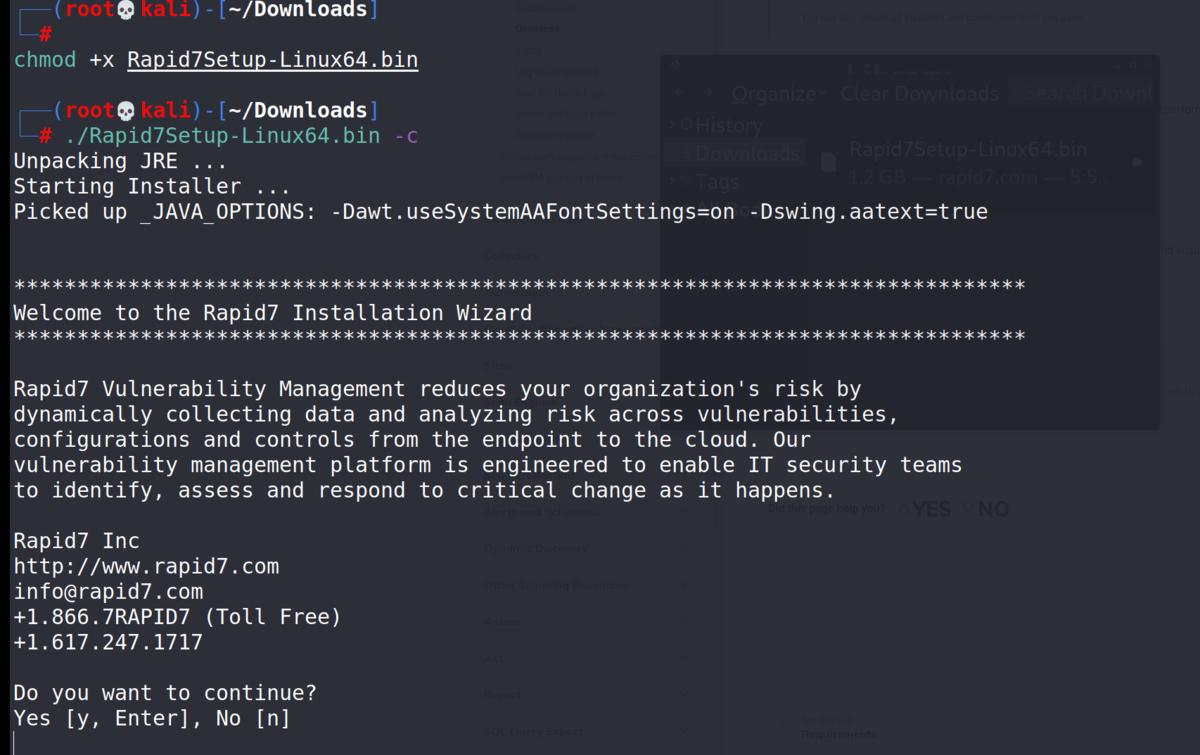This screenshot has width=1200, height=755.
Task: Click the document icon beside Rapid7Setup-Linux64.bin
Action: (827, 162)
